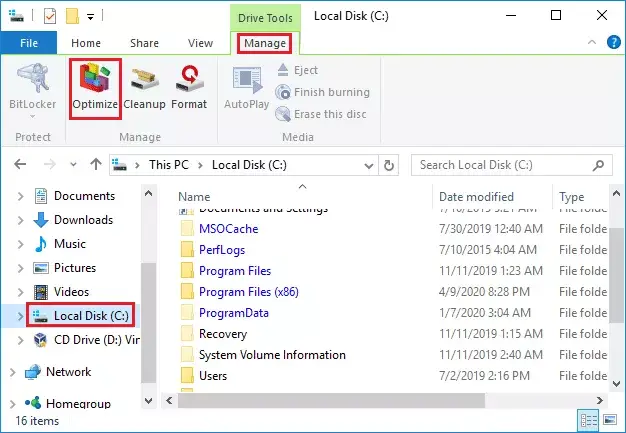Click the New folder quick access icon

(72, 16)
